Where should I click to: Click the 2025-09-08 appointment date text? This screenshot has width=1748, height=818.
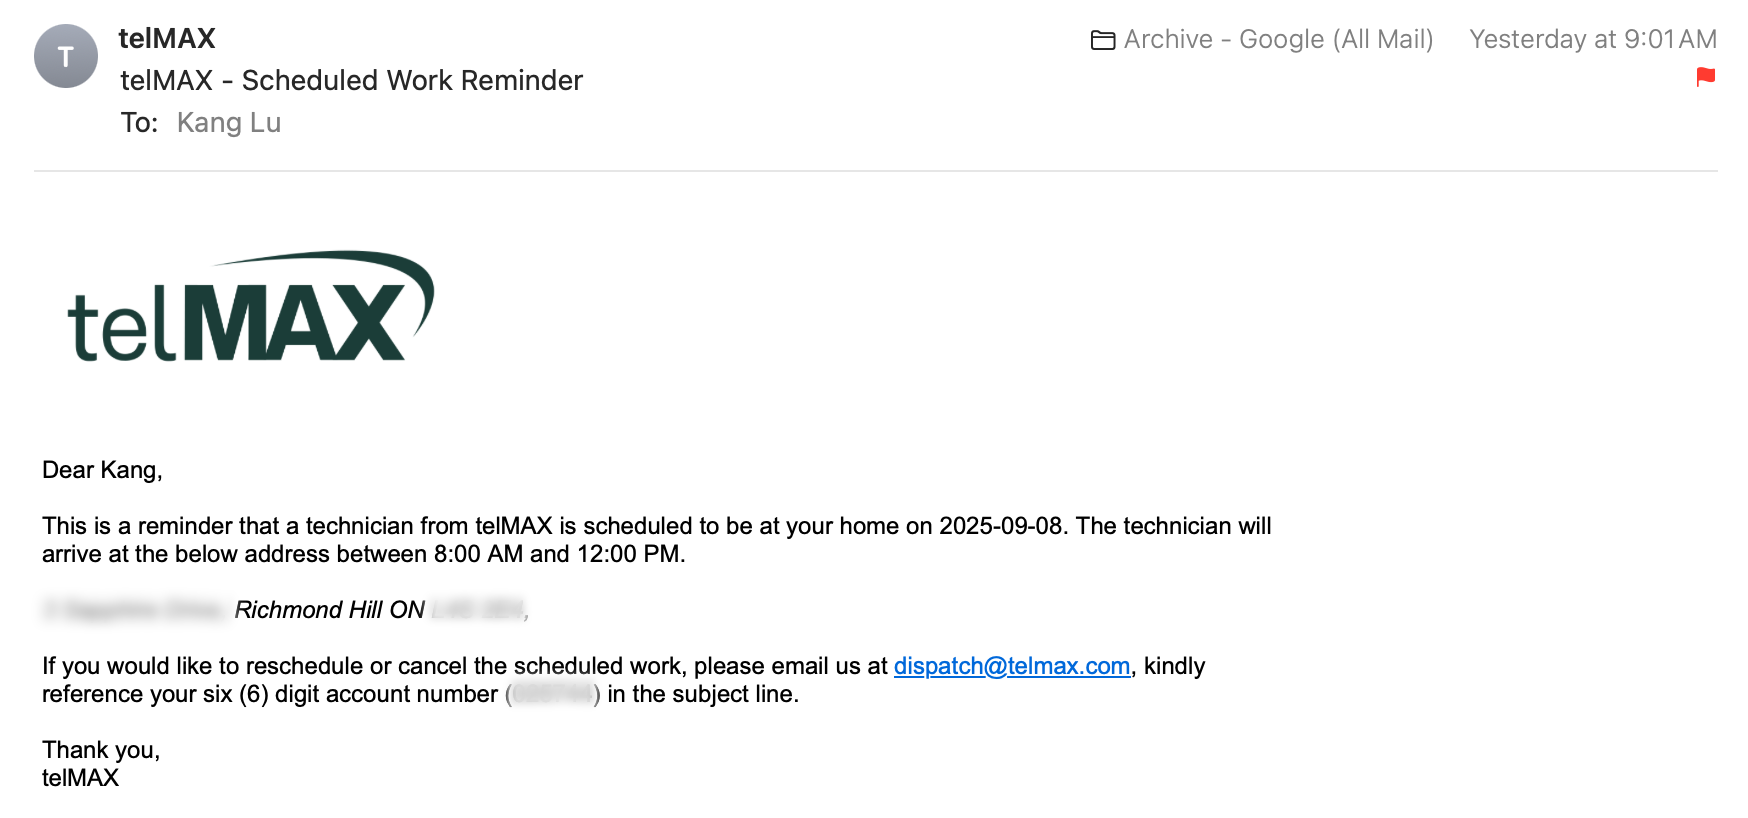point(1000,526)
